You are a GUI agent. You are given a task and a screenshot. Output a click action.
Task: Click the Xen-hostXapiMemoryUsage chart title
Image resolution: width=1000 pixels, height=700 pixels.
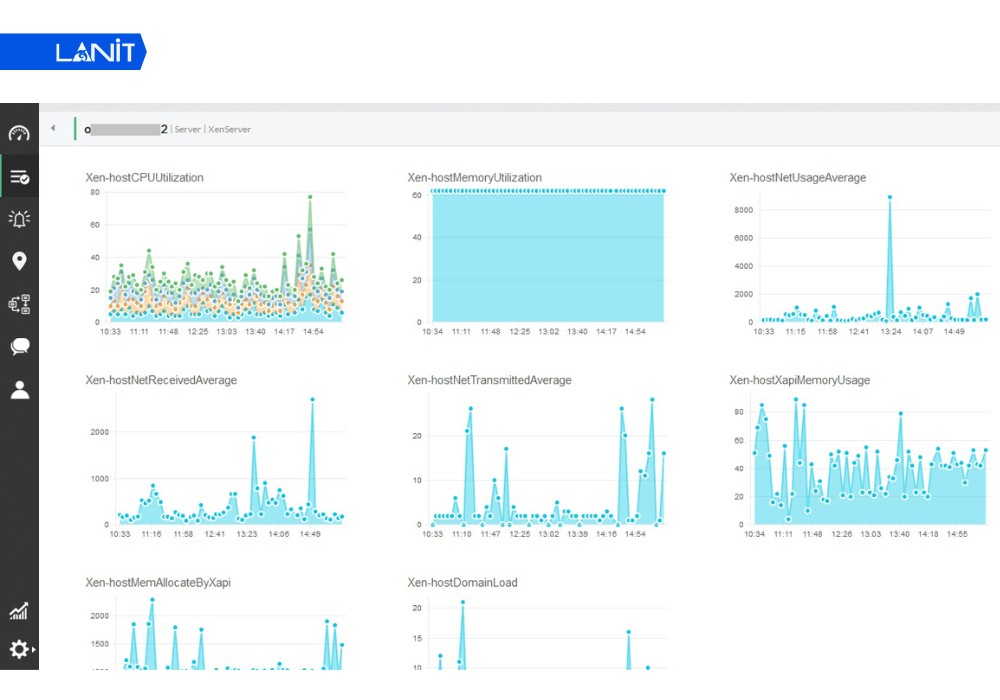[799, 380]
